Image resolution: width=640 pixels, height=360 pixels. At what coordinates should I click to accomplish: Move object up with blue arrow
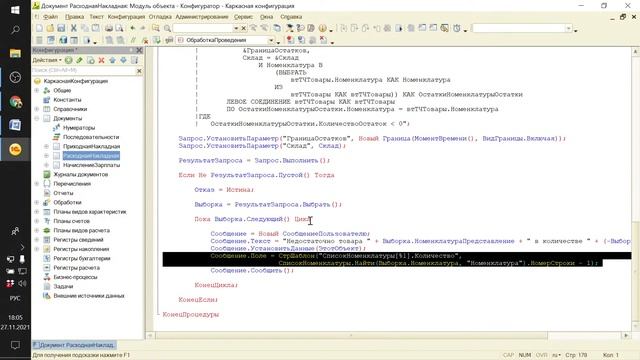(112, 60)
